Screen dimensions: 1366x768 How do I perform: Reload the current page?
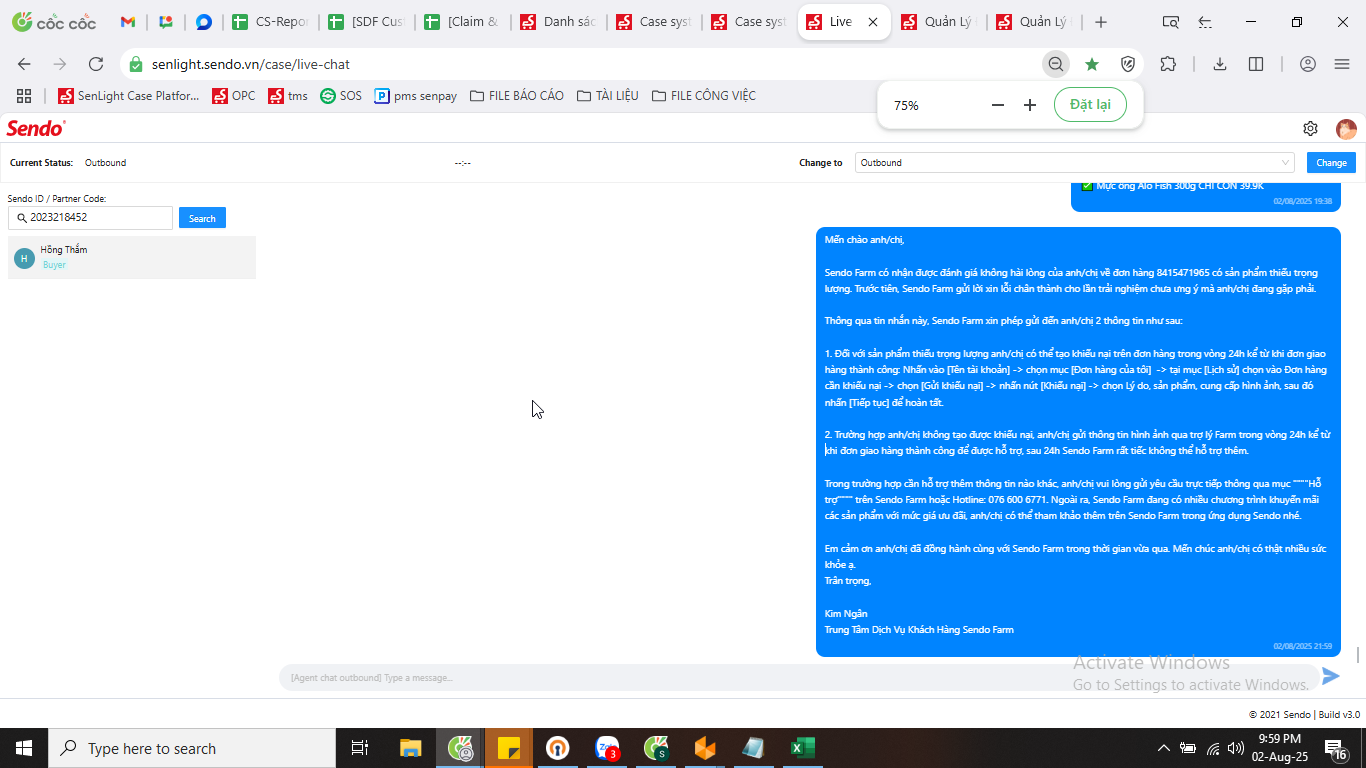pyautogui.click(x=96, y=64)
